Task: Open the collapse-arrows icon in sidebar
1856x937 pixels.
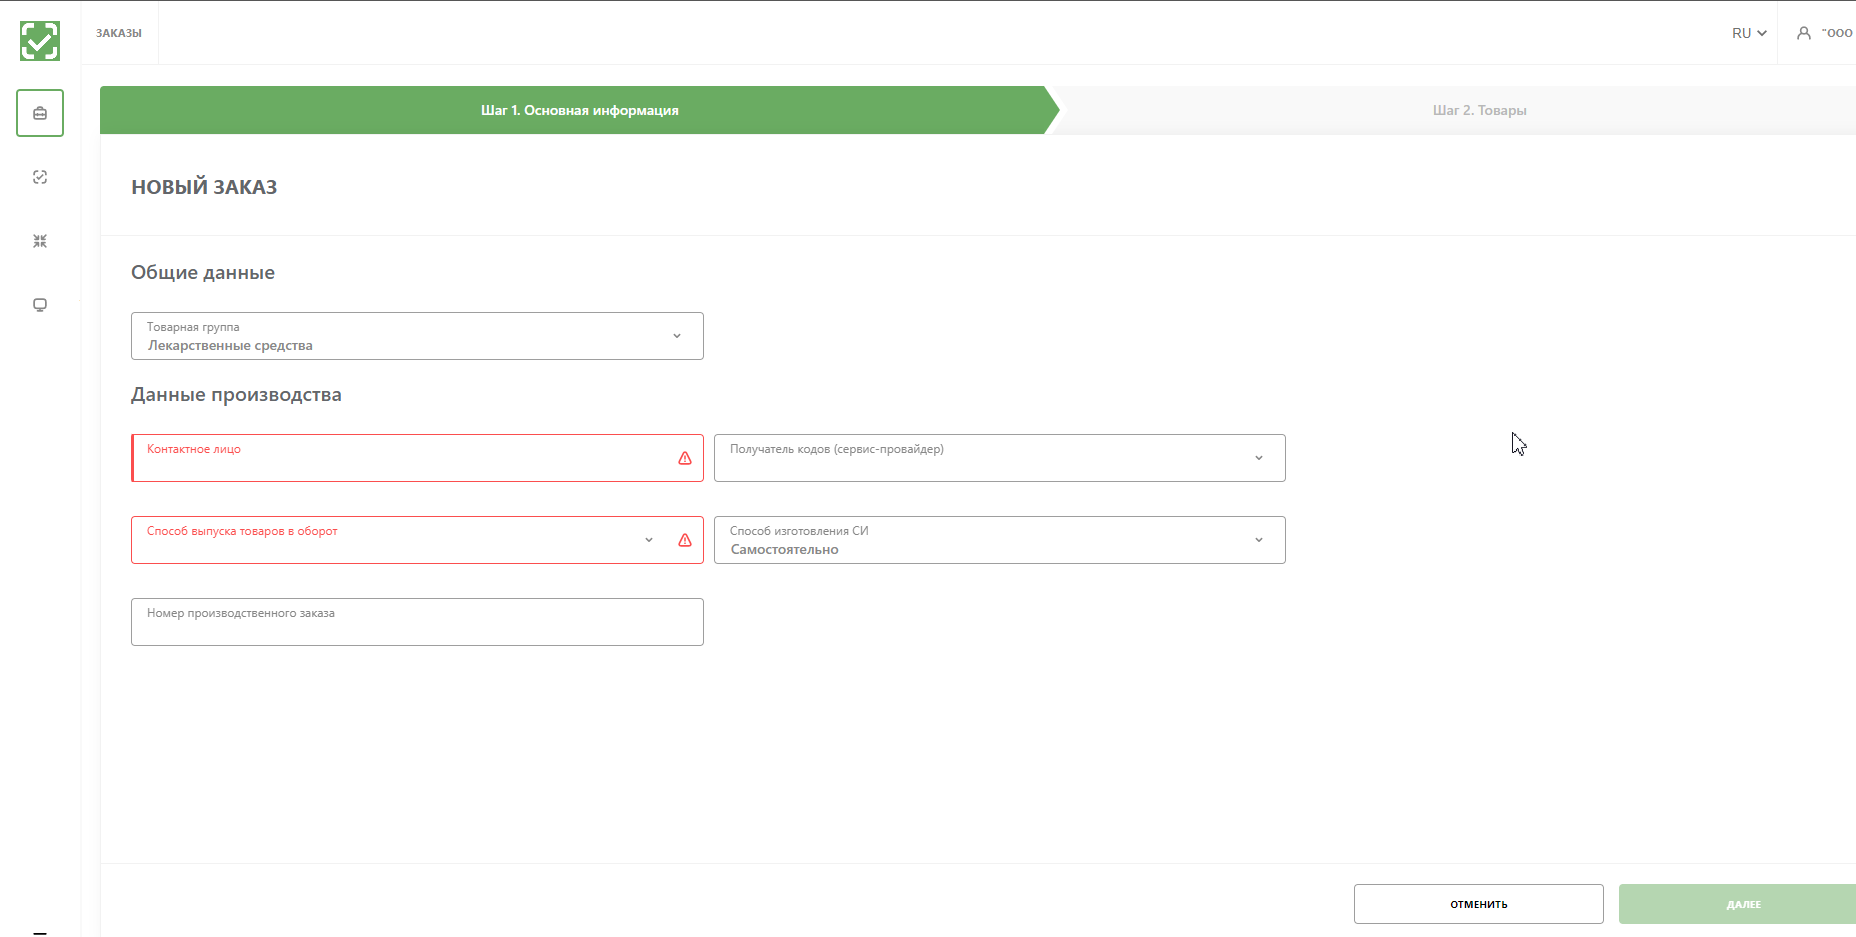Action: 40,241
